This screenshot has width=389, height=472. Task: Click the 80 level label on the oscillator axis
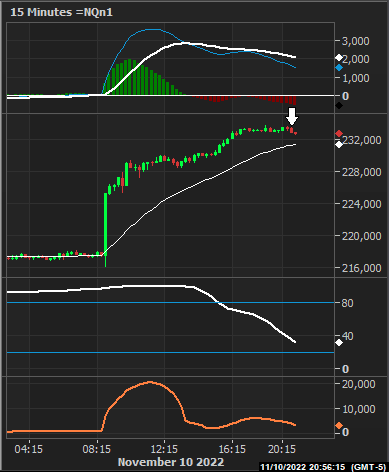coord(348,303)
